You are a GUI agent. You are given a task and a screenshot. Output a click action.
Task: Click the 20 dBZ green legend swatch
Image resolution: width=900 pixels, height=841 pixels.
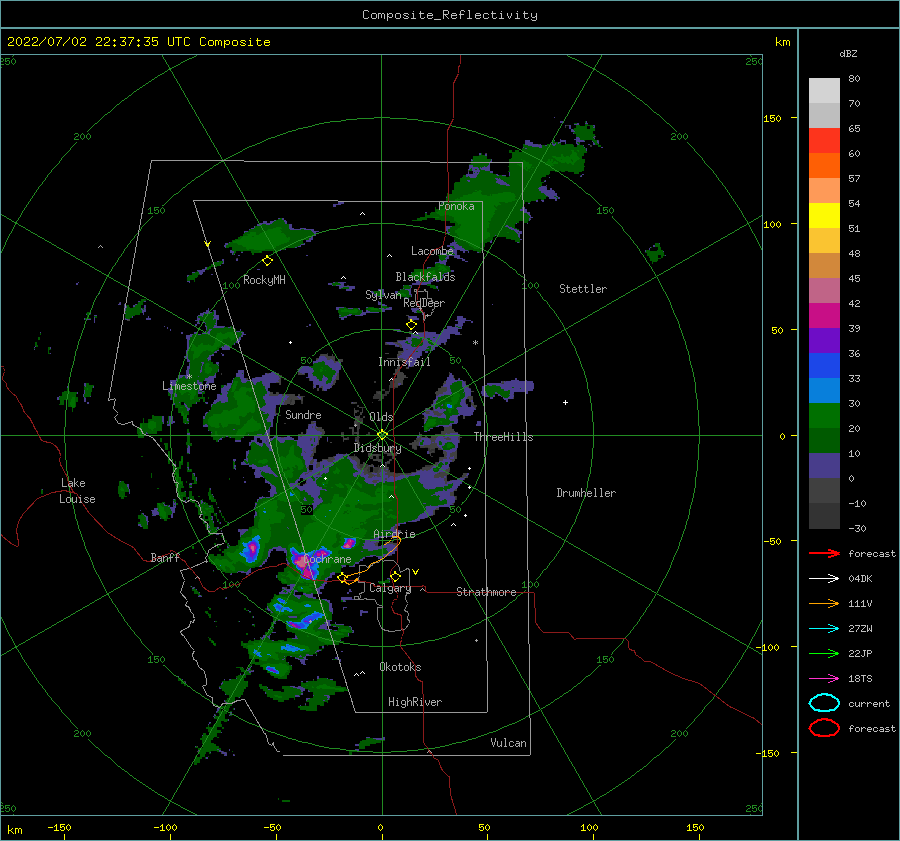pyautogui.click(x=824, y=416)
